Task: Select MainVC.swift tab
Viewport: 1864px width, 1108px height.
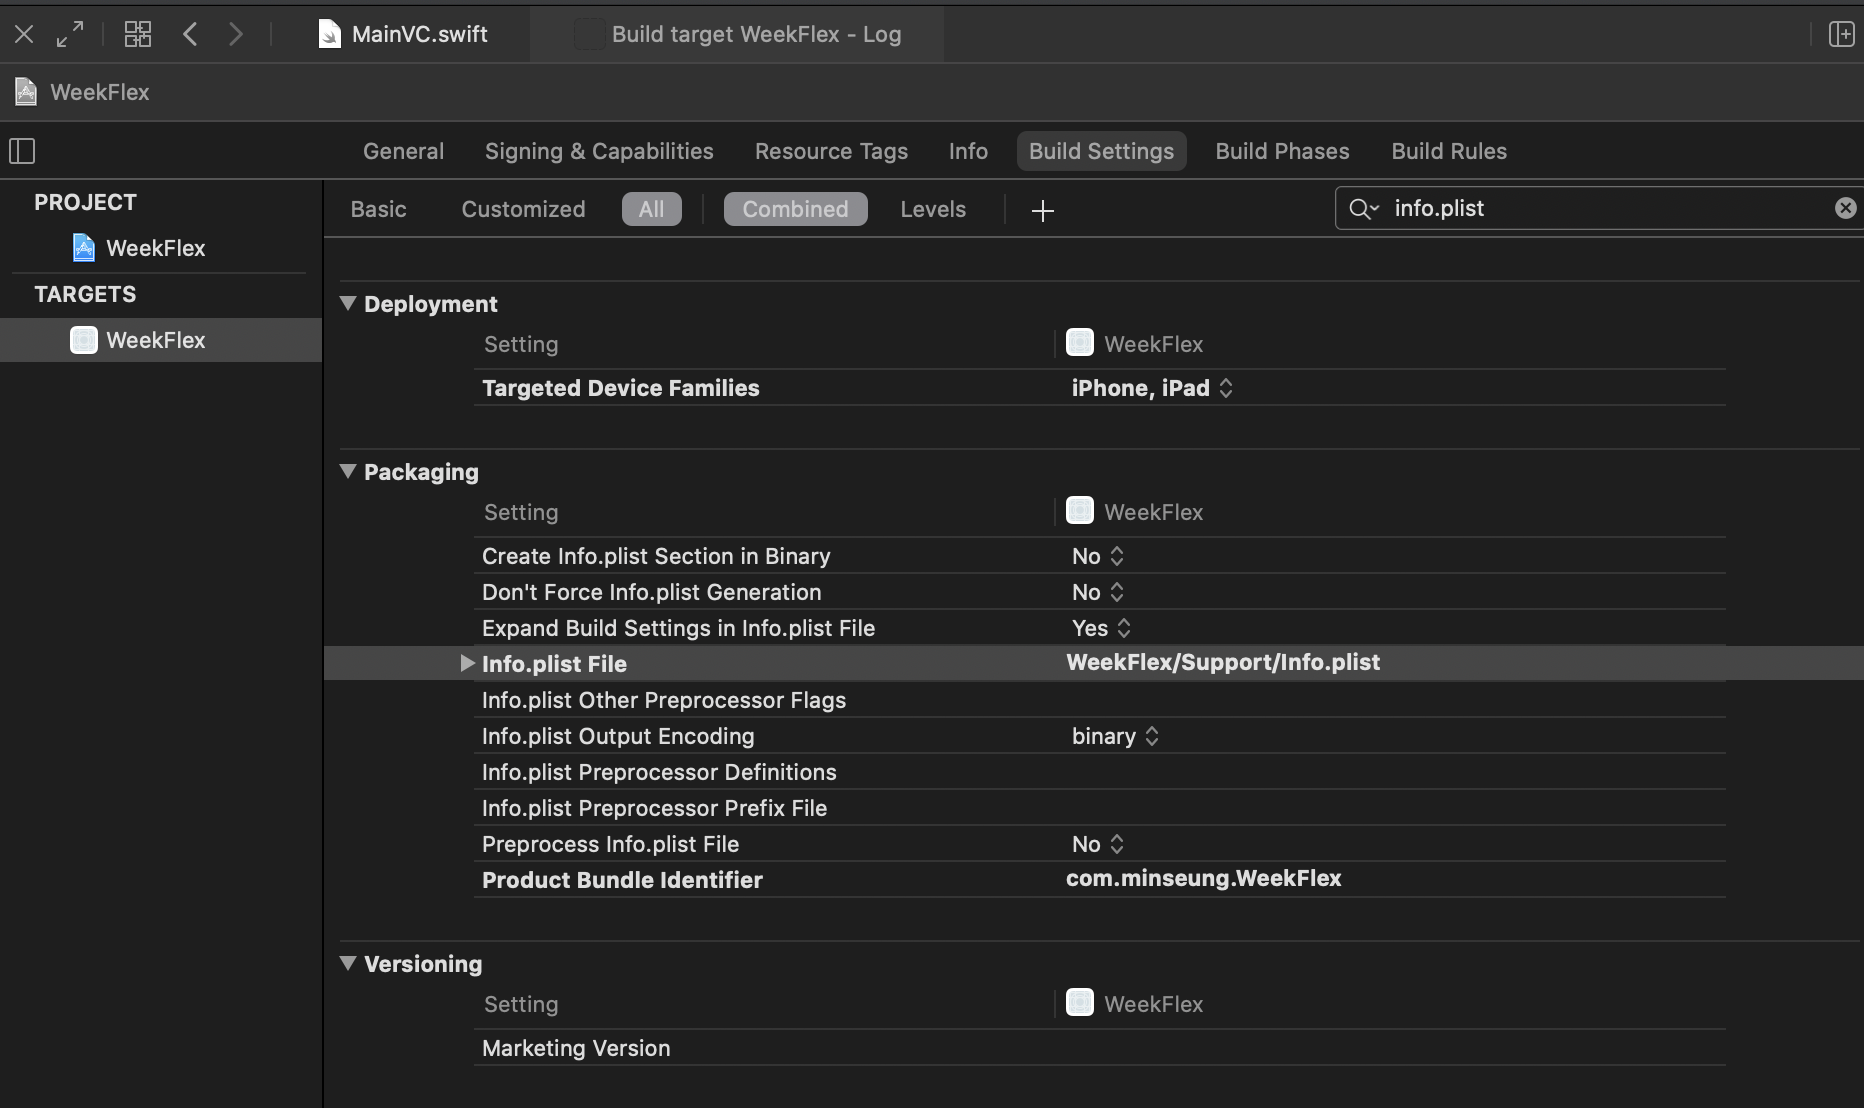Action: (x=403, y=34)
